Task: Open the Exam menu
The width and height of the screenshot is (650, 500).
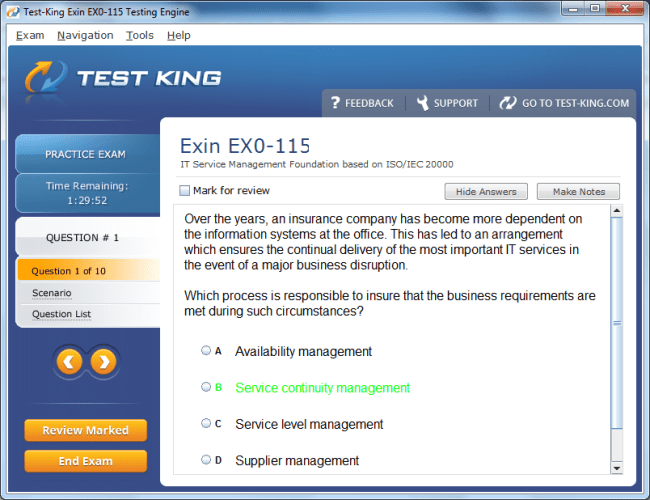Action: click(x=30, y=36)
